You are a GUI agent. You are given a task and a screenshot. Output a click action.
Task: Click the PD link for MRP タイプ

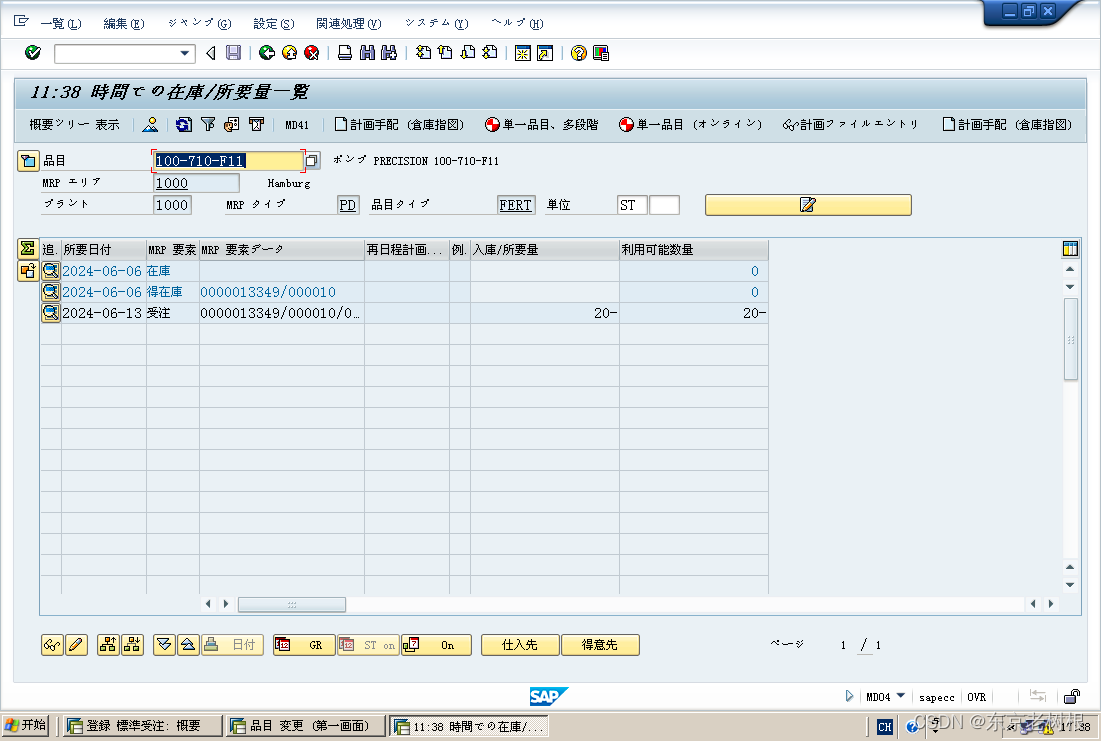[347, 204]
